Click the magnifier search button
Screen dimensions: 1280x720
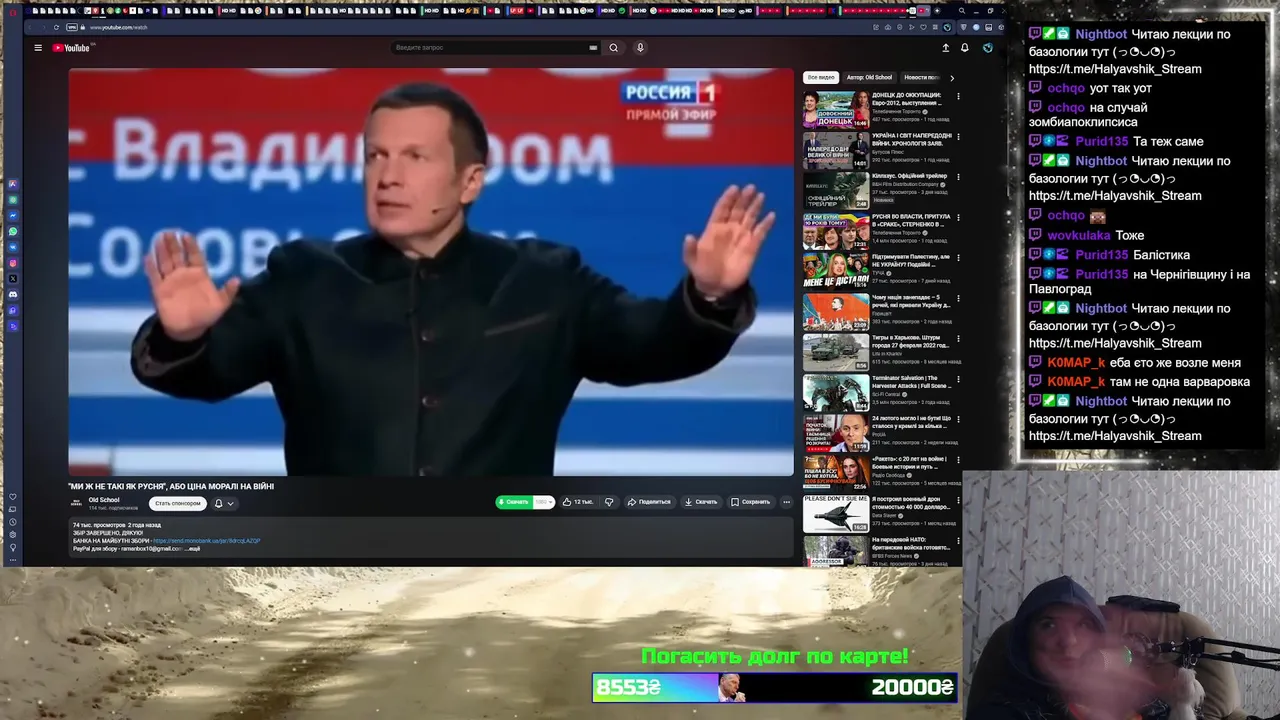click(614, 48)
